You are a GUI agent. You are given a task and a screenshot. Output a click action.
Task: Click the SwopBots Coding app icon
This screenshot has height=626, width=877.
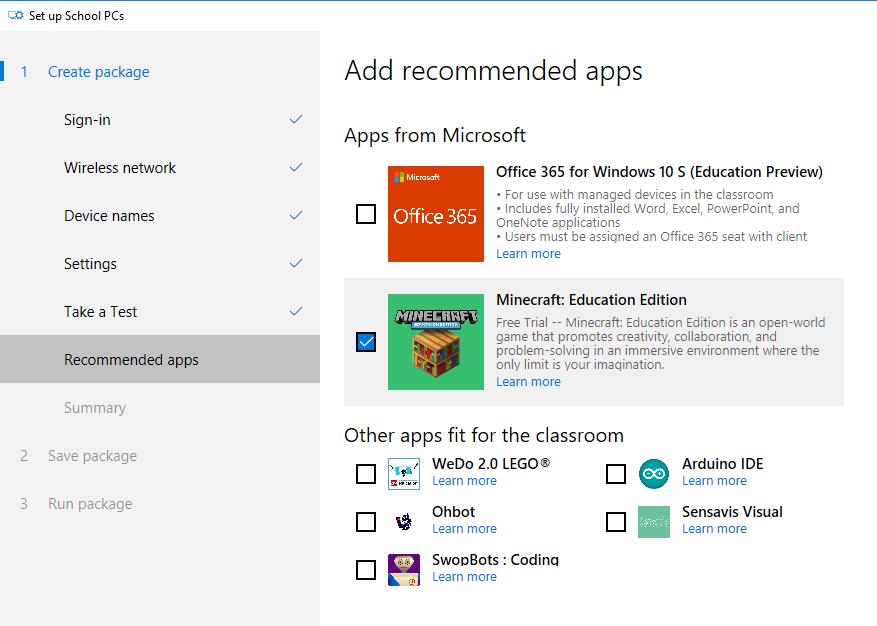pos(404,570)
